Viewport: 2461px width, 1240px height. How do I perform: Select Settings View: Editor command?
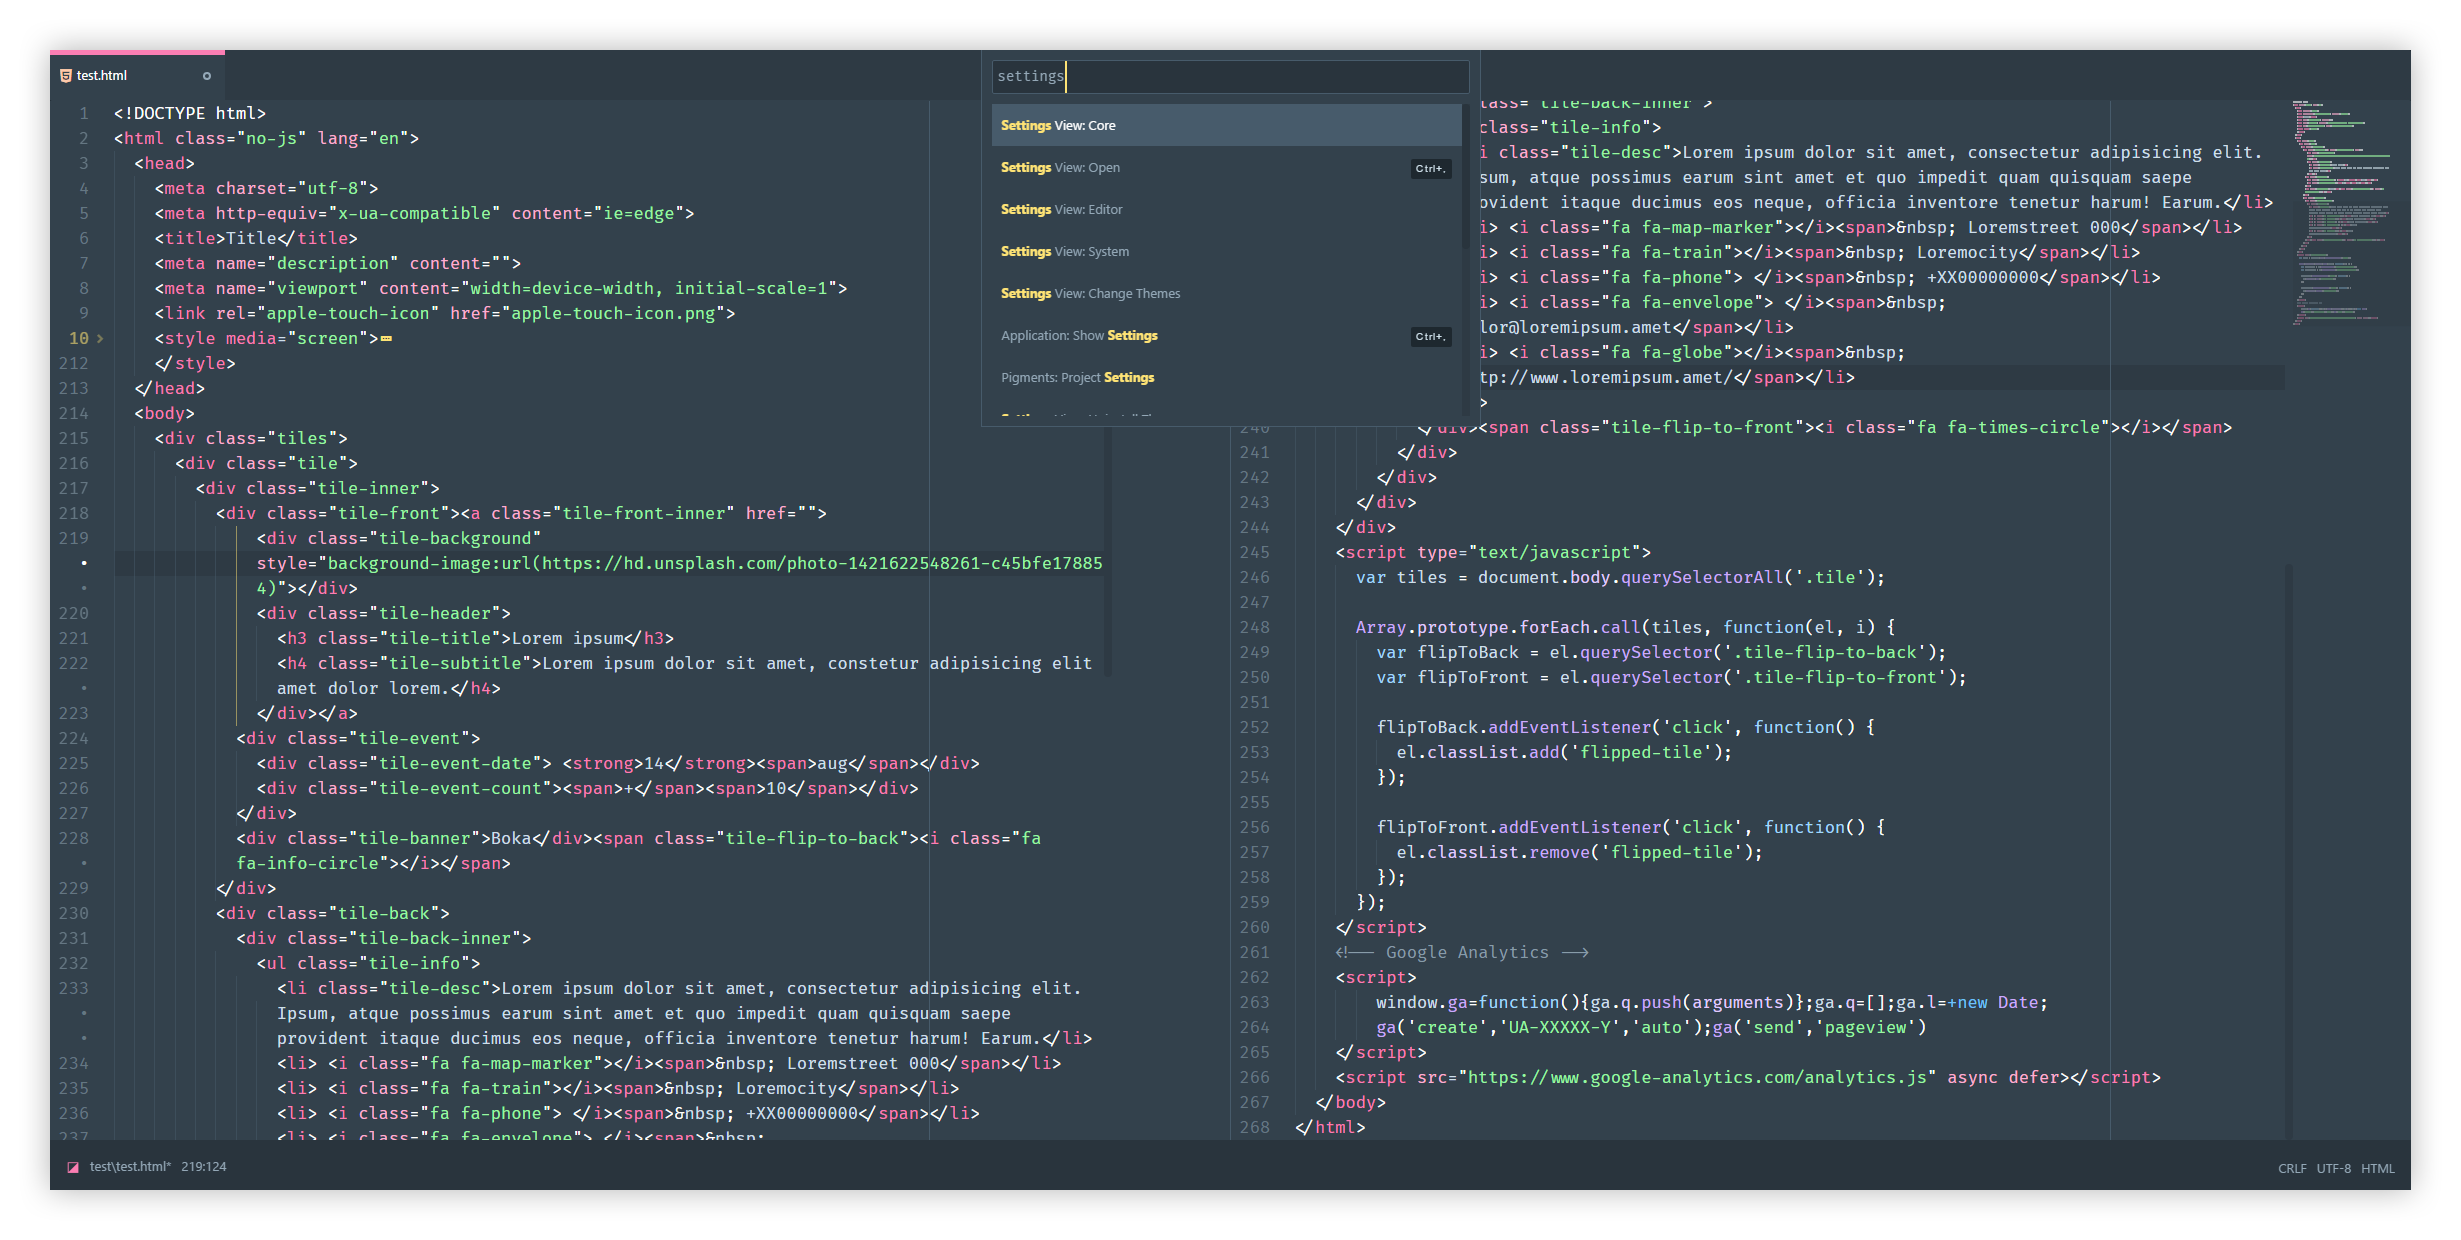pos(1226,209)
